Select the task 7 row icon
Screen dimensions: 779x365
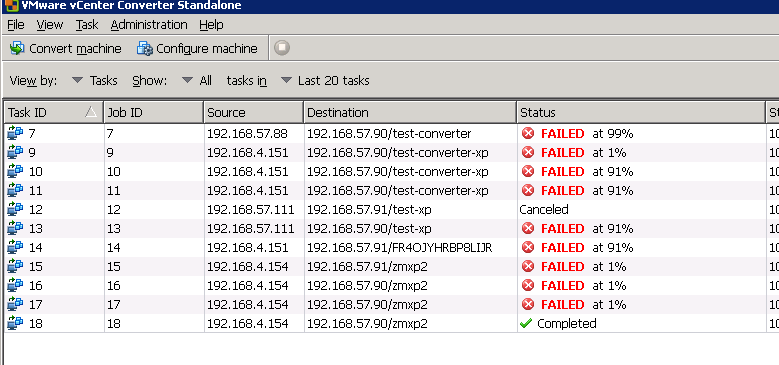coord(16,134)
